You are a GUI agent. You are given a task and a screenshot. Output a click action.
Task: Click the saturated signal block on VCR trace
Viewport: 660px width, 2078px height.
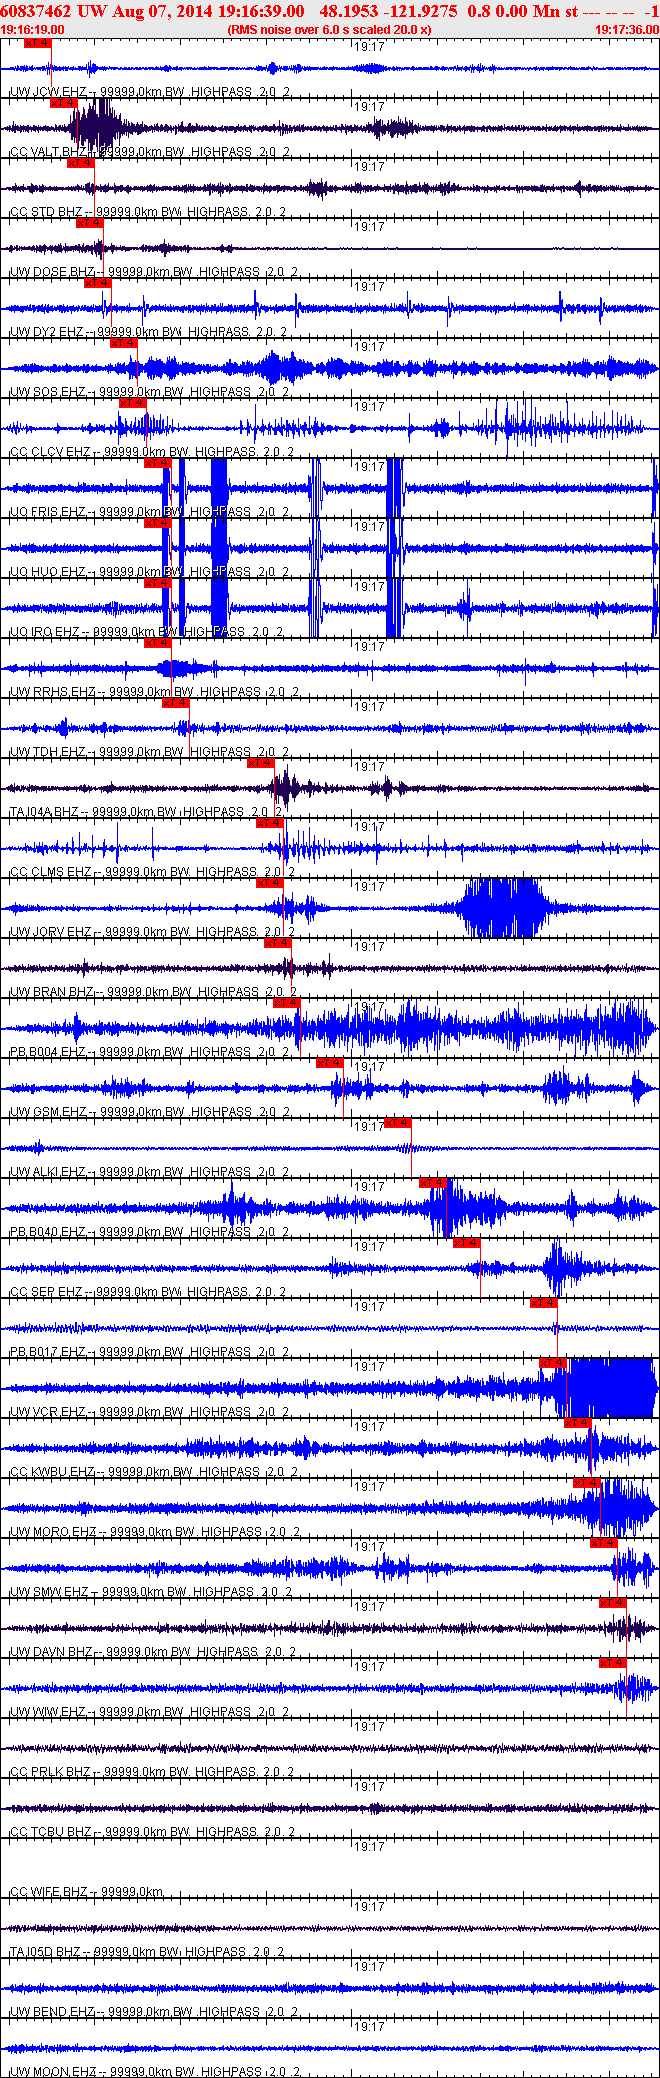tap(612, 1388)
